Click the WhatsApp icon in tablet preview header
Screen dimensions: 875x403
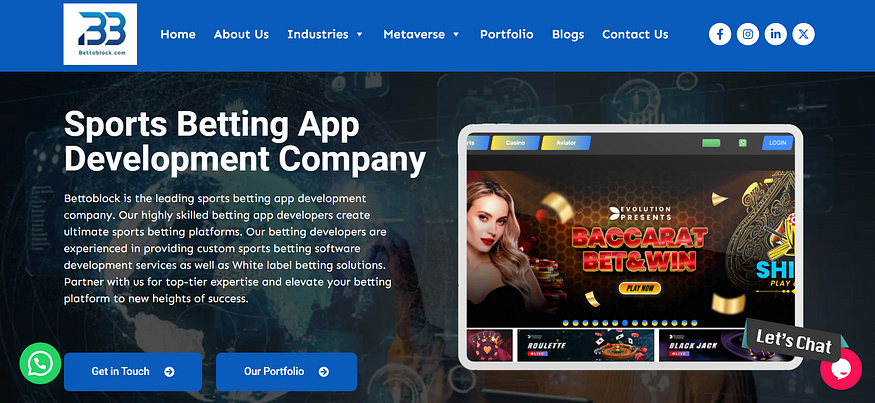click(x=742, y=143)
